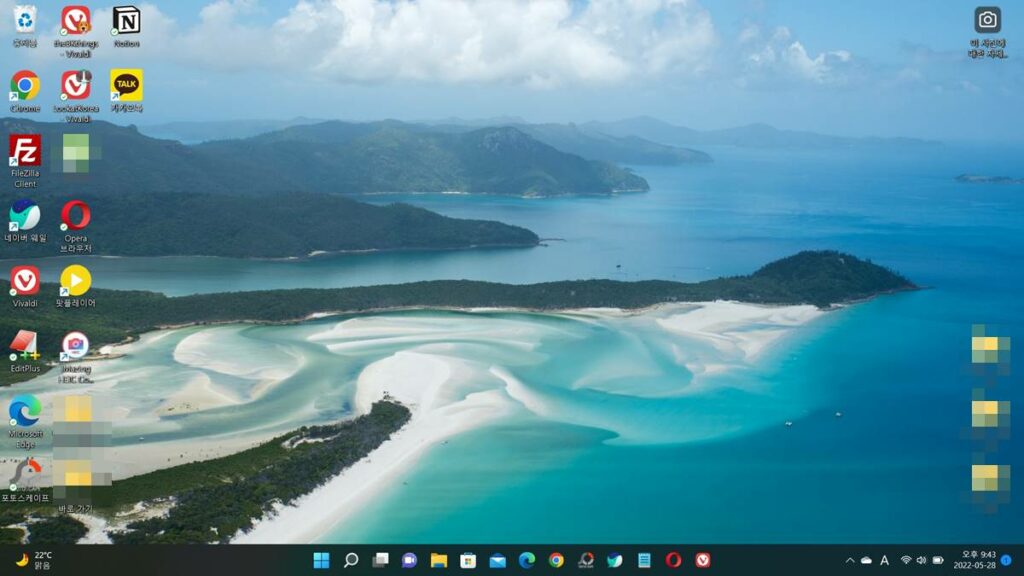Viewport: 1024px width, 576px height.
Task: Open the camera screenshot icon at top right
Action: (x=987, y=21)
